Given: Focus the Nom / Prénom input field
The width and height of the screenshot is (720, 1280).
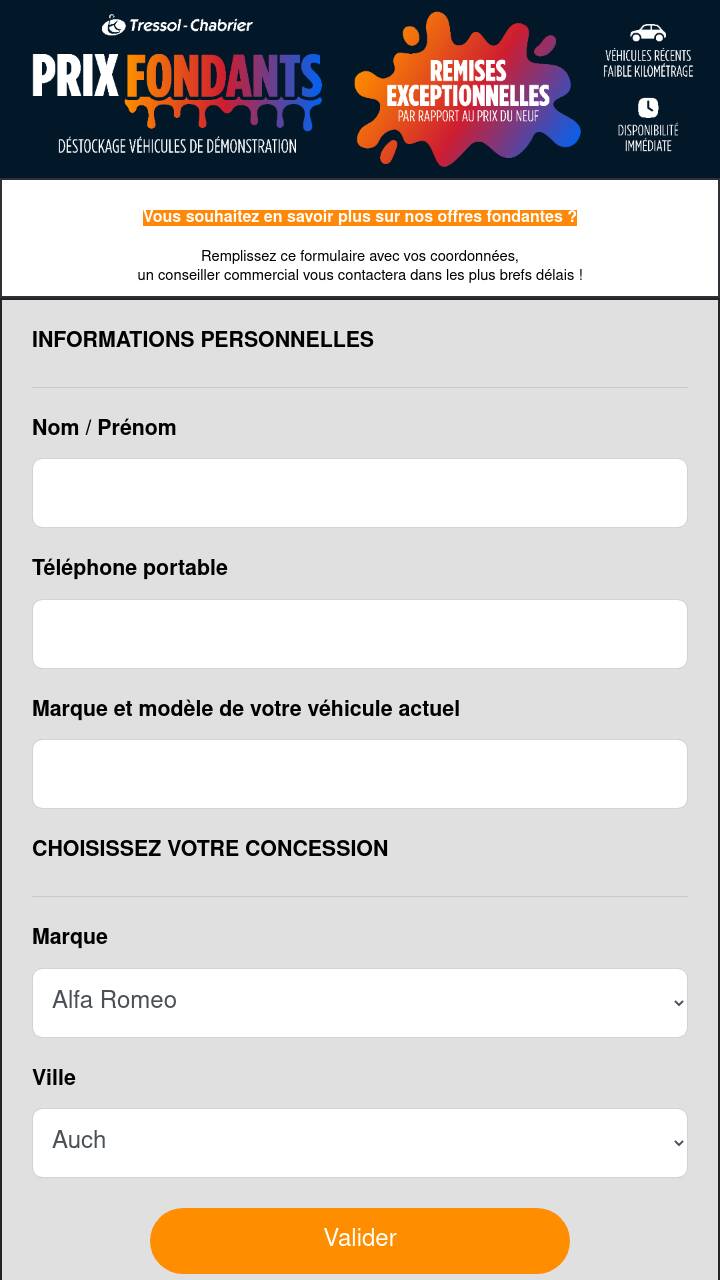Looking at the screenshot, I should 360,493.
